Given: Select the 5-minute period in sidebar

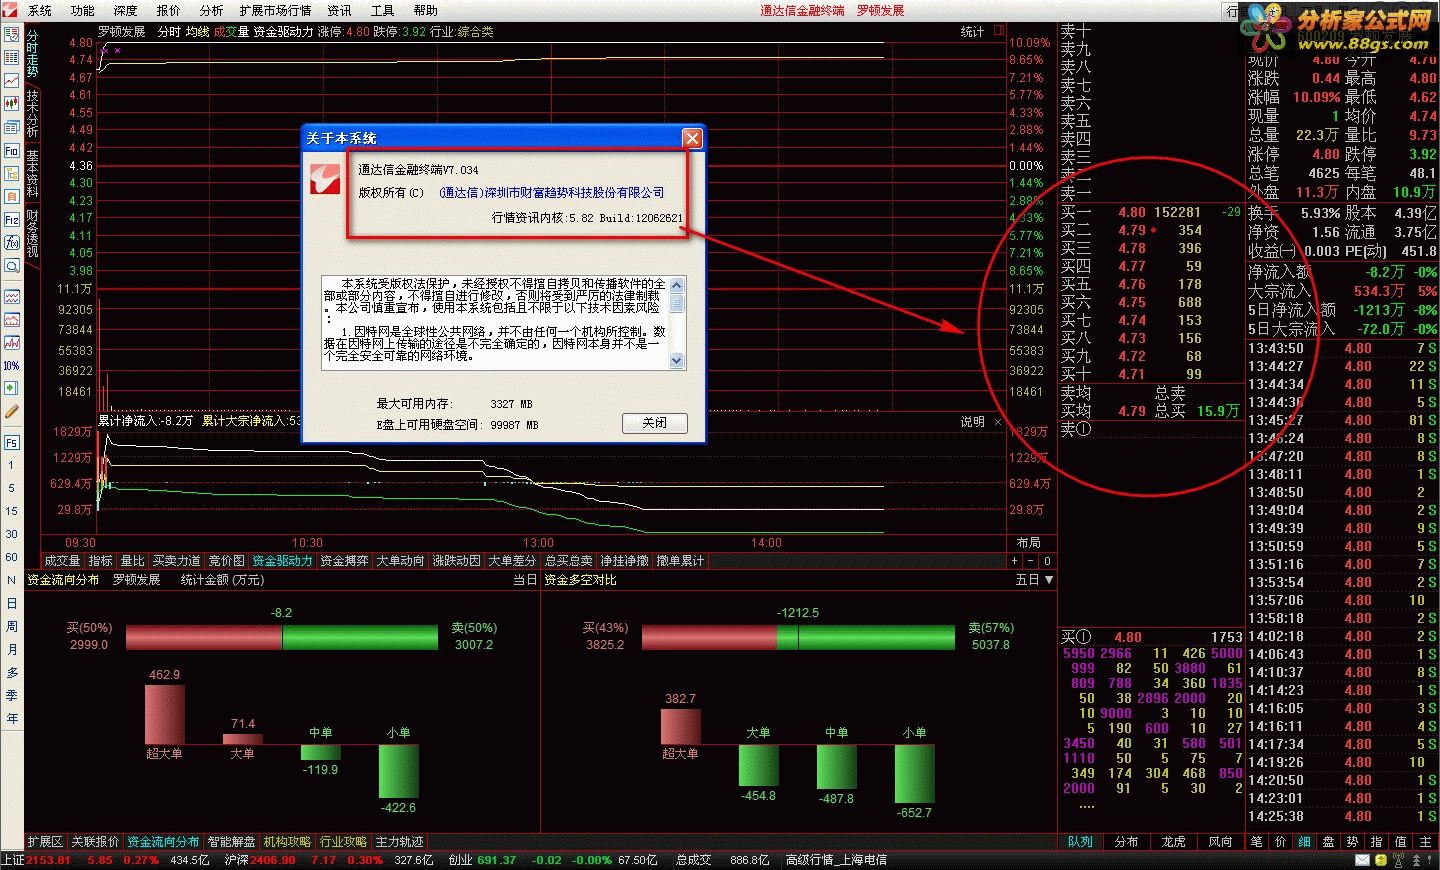Looking at the screenshot, I should click(x=12, y=488).
